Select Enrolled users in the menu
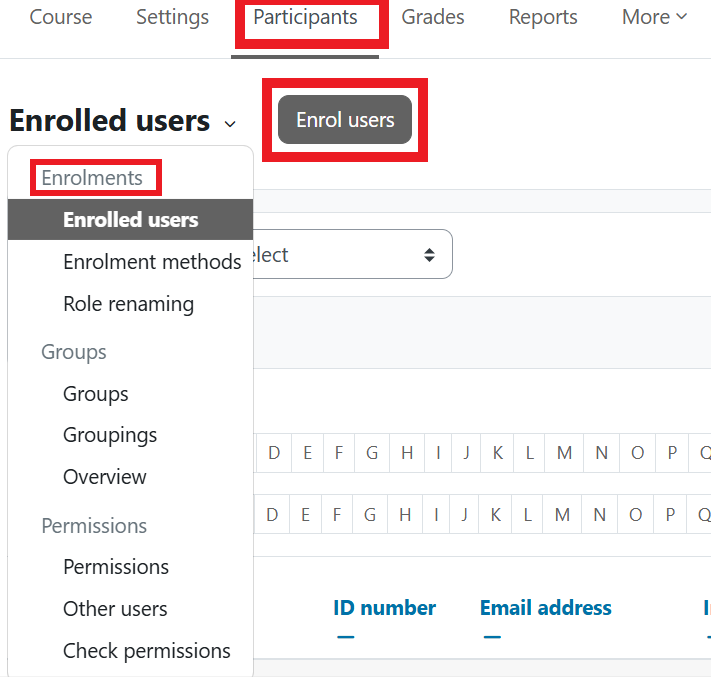 pos(130,220)
